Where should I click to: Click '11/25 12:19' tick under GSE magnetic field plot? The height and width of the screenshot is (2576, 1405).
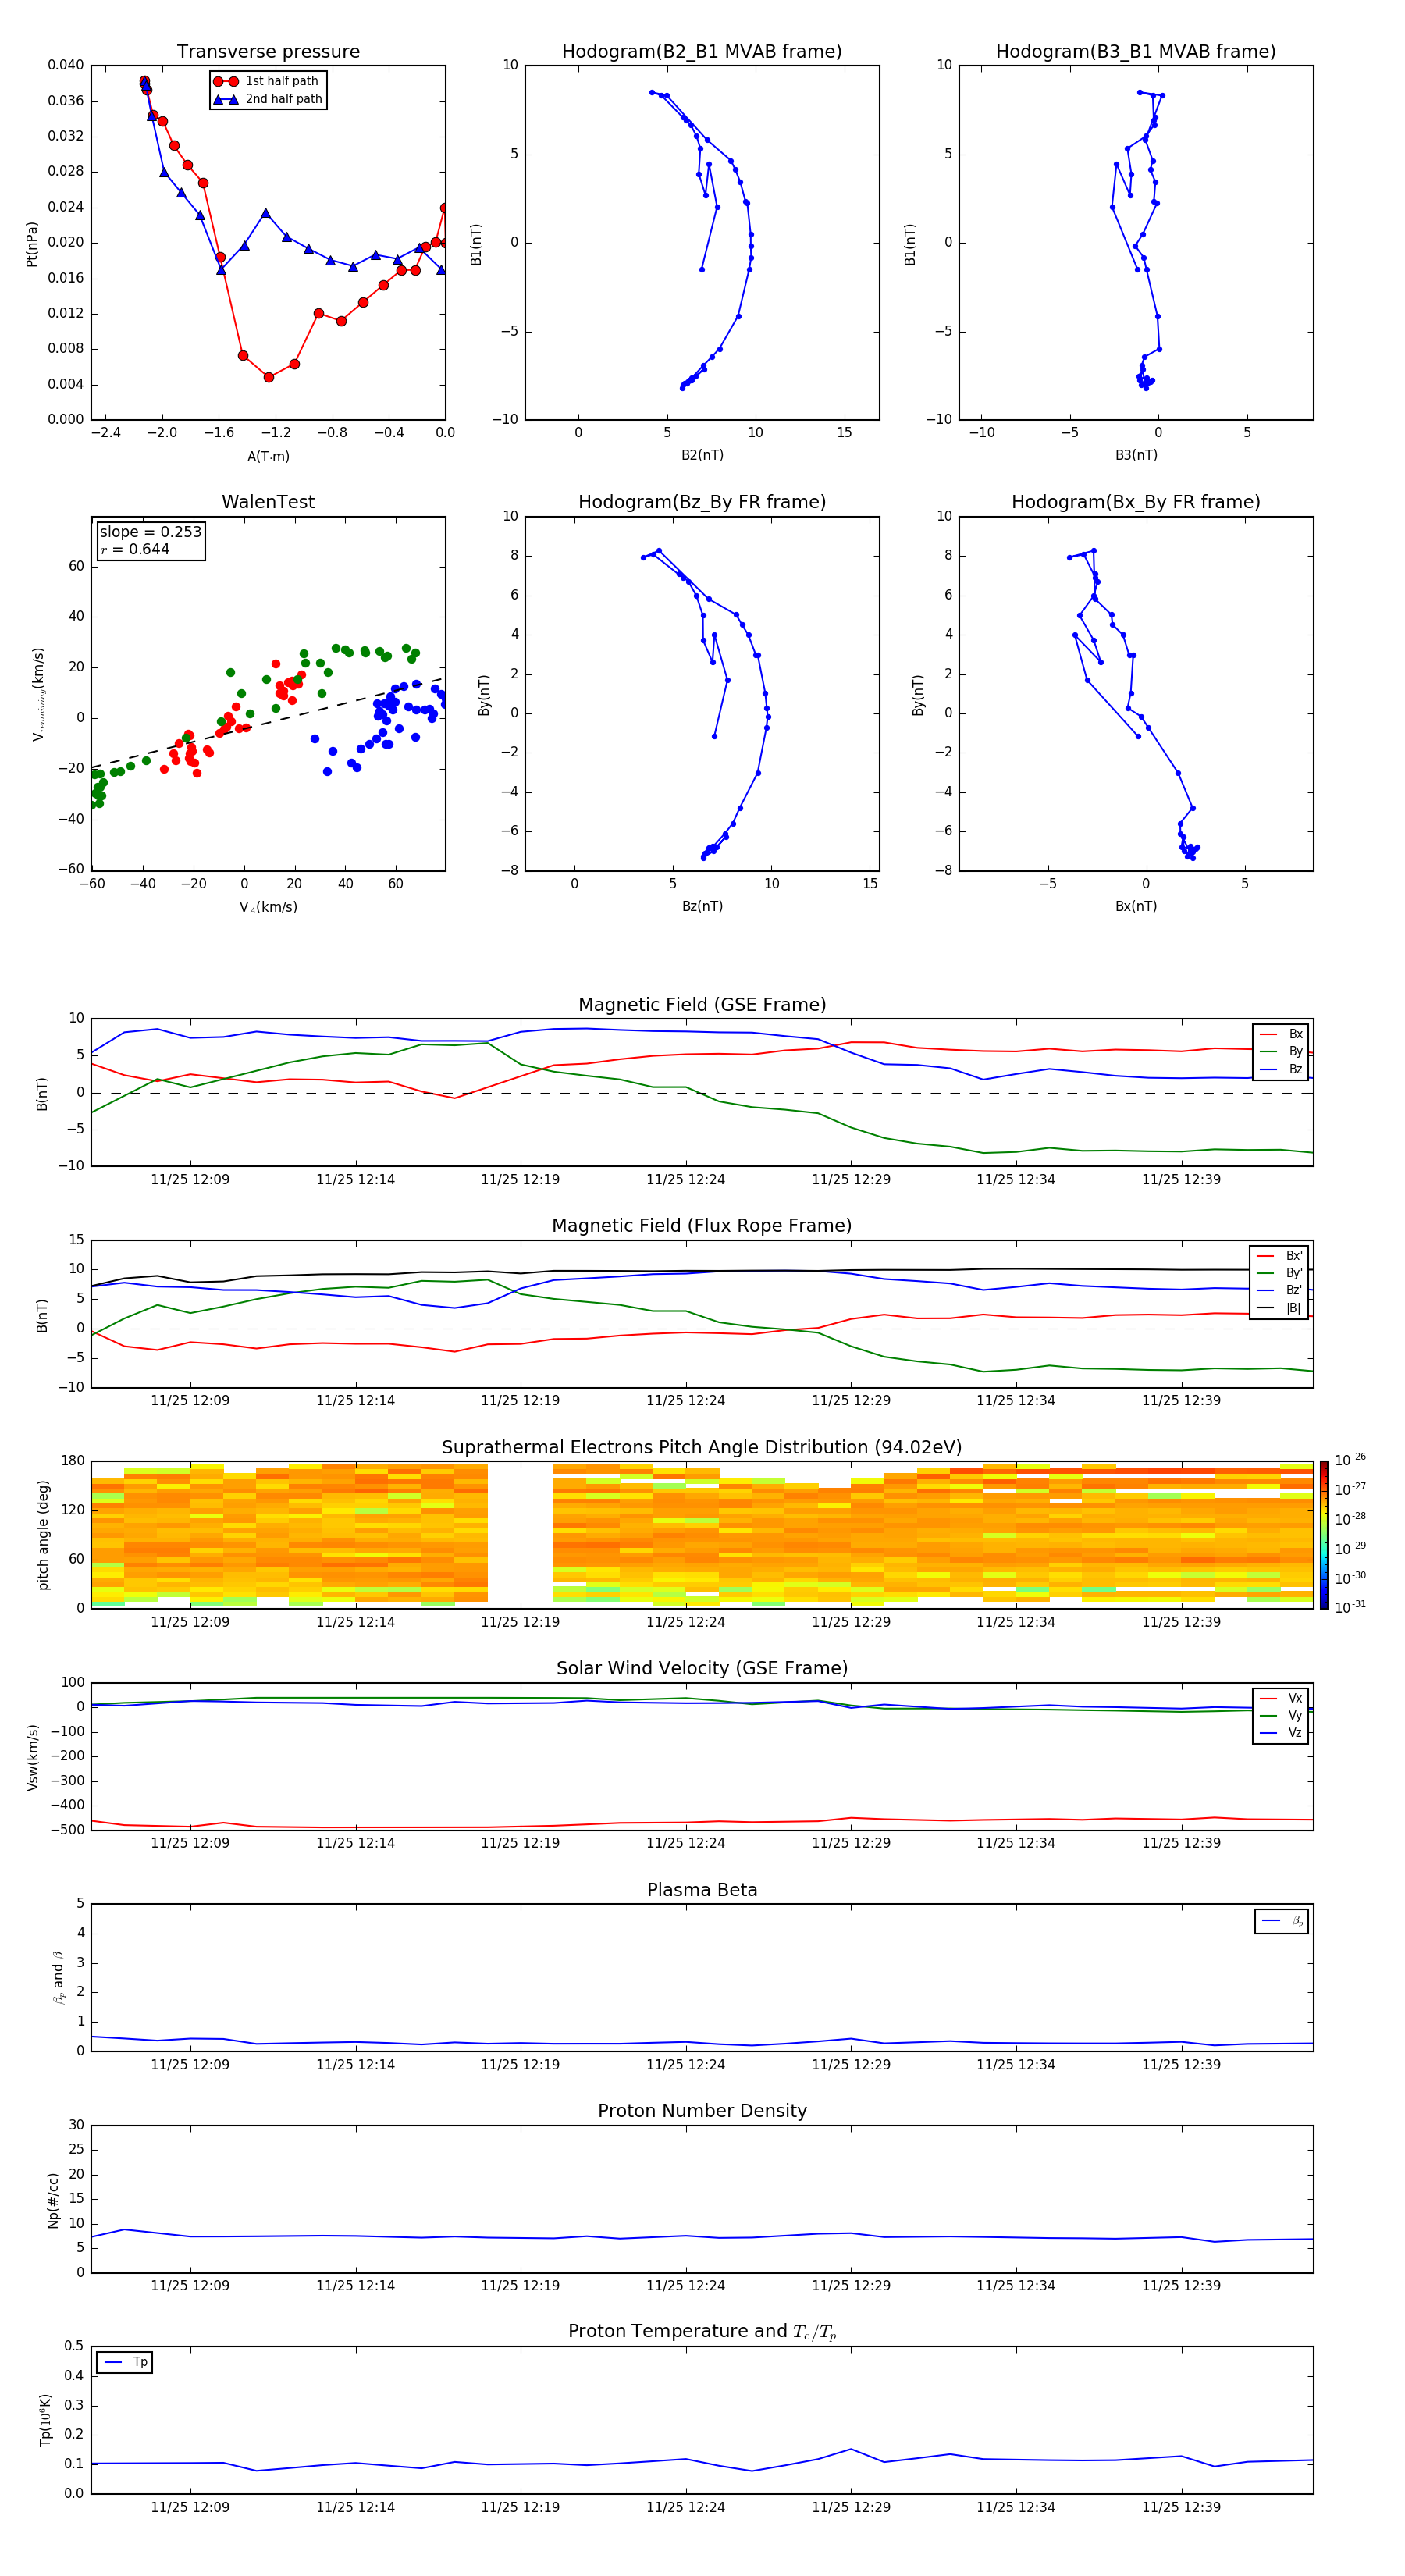[x=520, y=1180]
